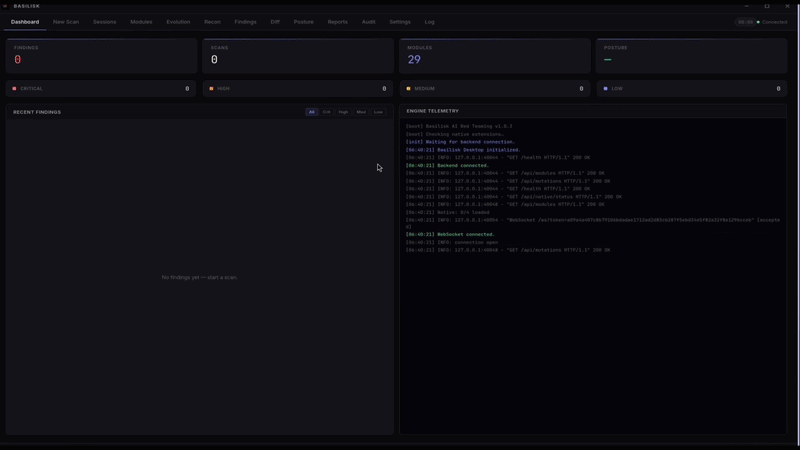Click the Scans count card
800x450 pixels.
(298, 56)
